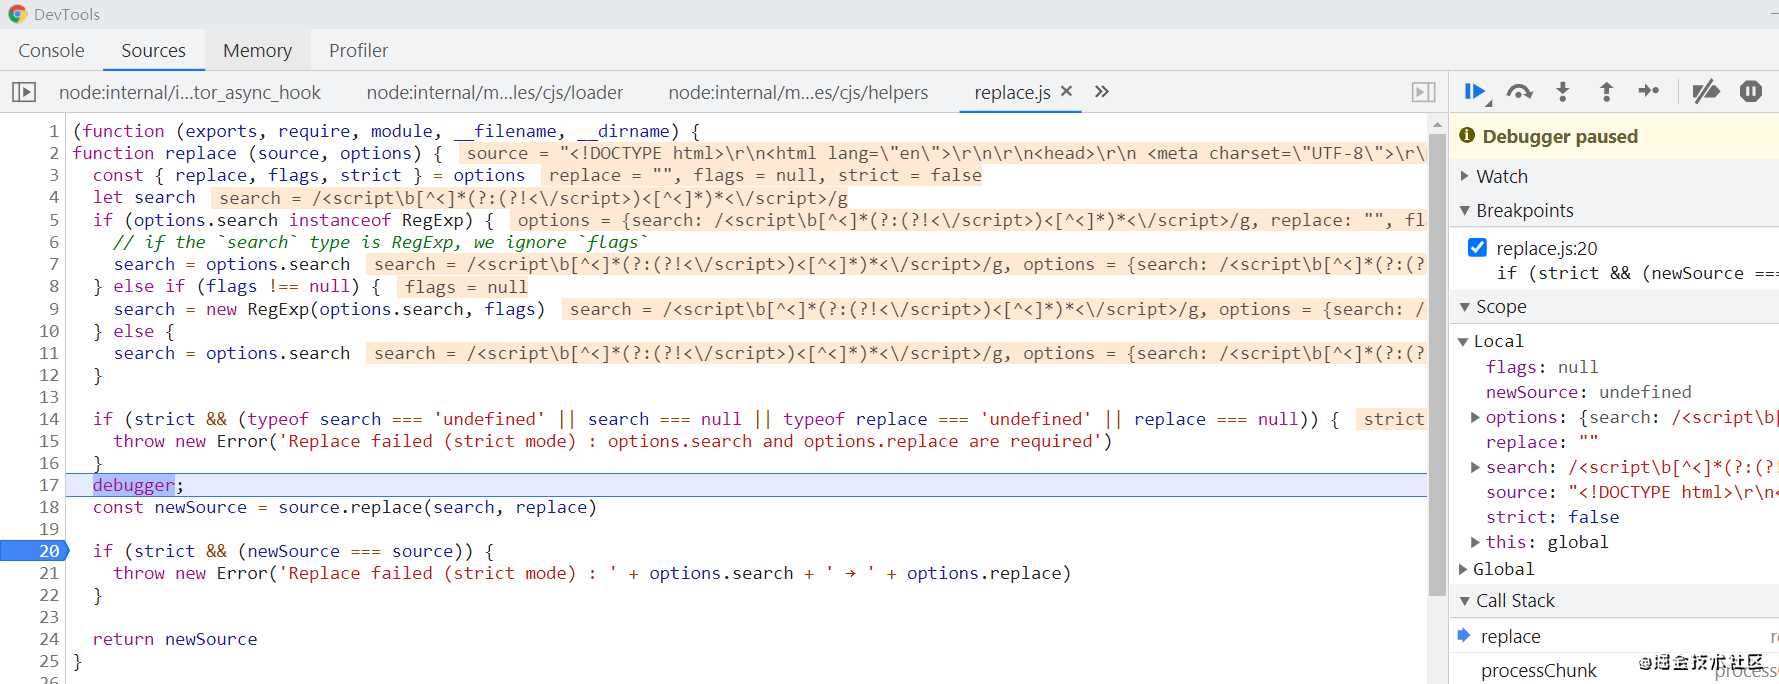
Task: Click the Step button in debugger toolbar
Action: point(1649,92)
